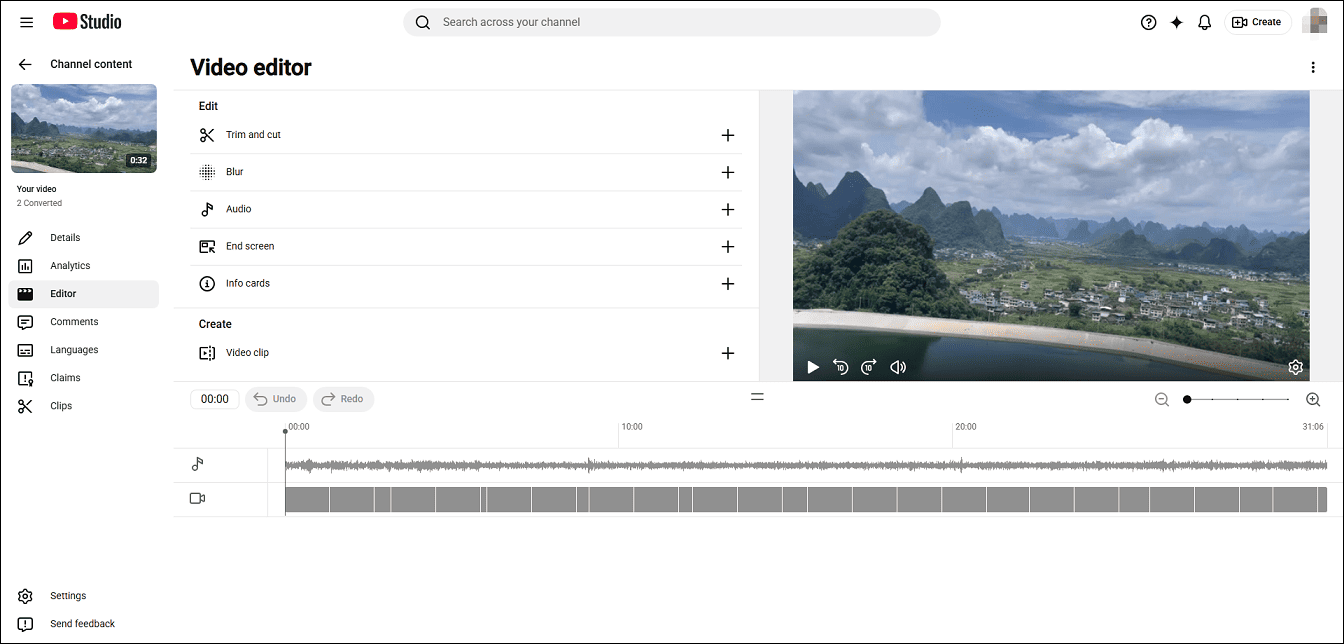Open the notifications bell
This screenshot has height=644, width=1344.
(1205, 22)
